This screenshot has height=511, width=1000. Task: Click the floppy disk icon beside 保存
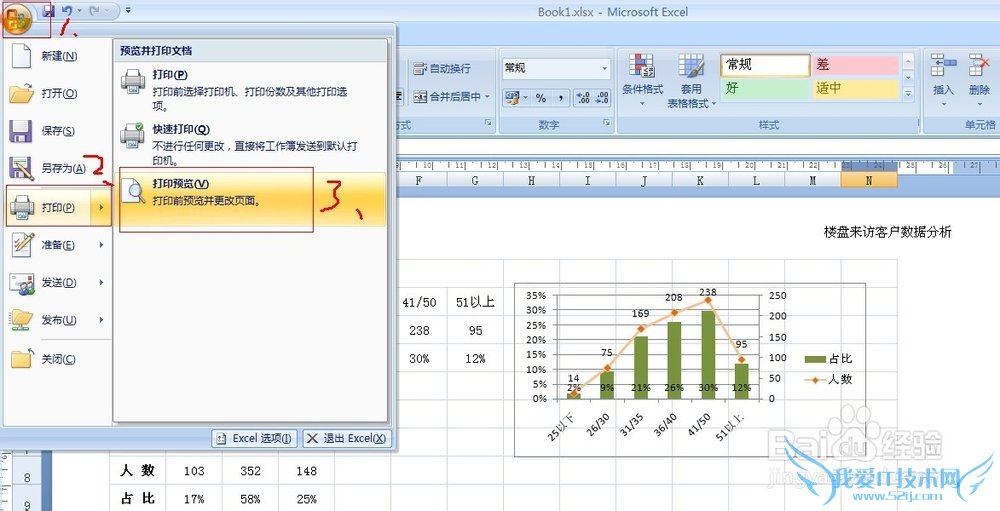click(21, 131)
